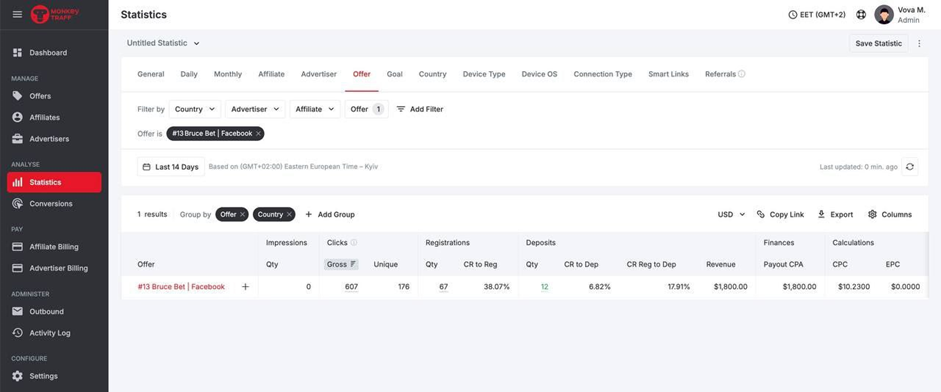
Task: Remove the Bruce Bet offer filter chip
Action: (x=258, y=134)
